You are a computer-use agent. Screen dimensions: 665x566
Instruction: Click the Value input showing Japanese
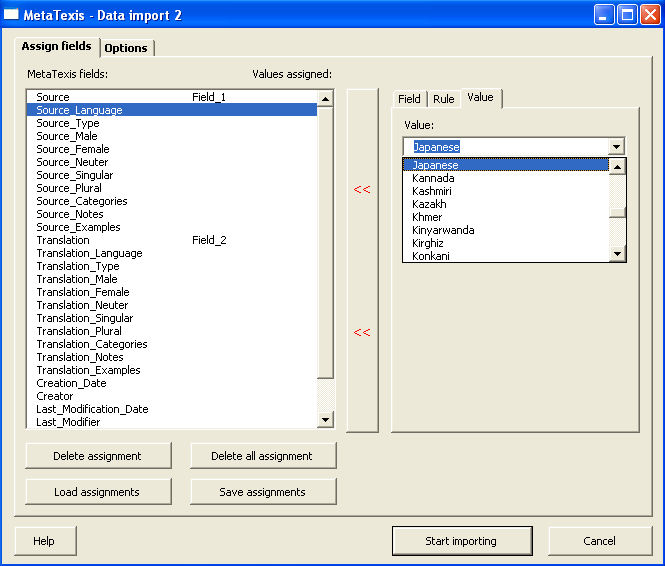pyautogui.click(x=506, y=147)
